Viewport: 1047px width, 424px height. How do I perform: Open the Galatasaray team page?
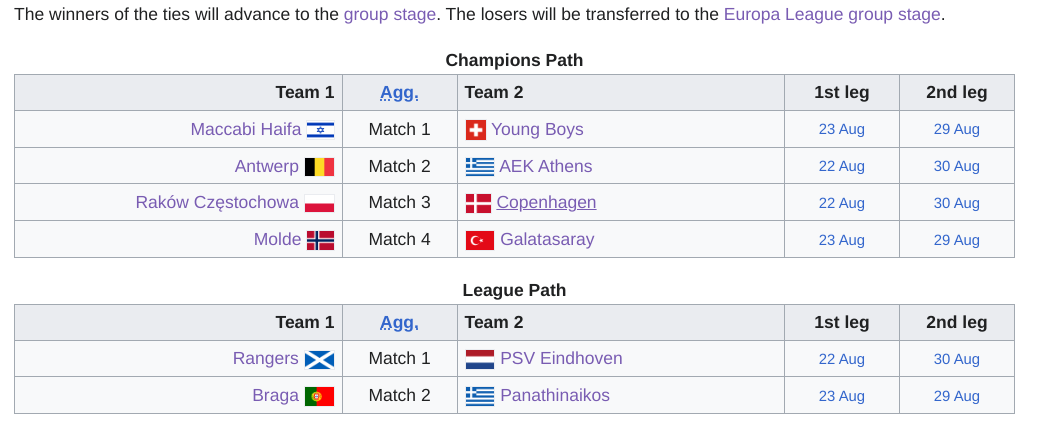[547, 239]
